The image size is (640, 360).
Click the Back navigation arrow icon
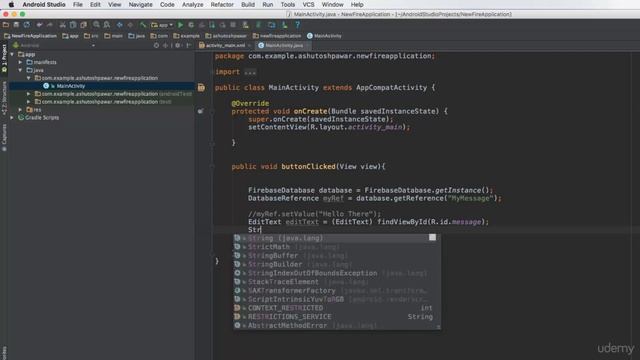pos(120,25)
